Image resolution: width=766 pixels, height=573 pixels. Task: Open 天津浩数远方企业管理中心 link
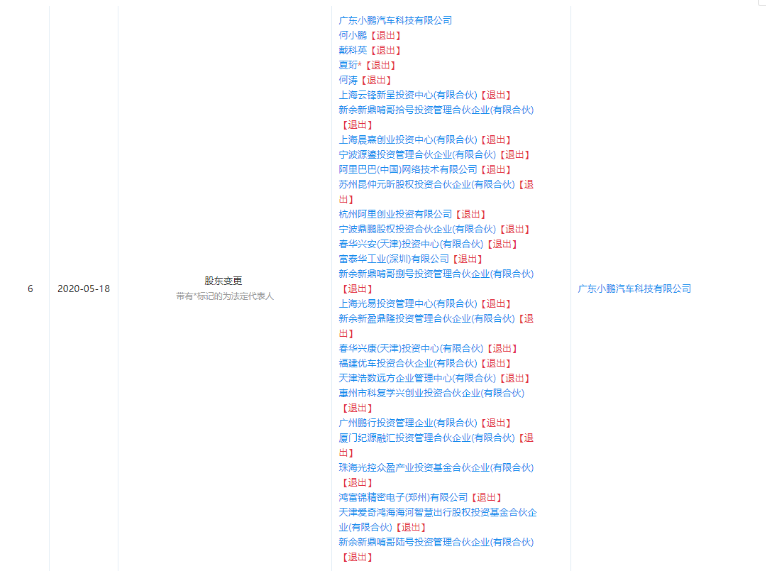(417, 378)
